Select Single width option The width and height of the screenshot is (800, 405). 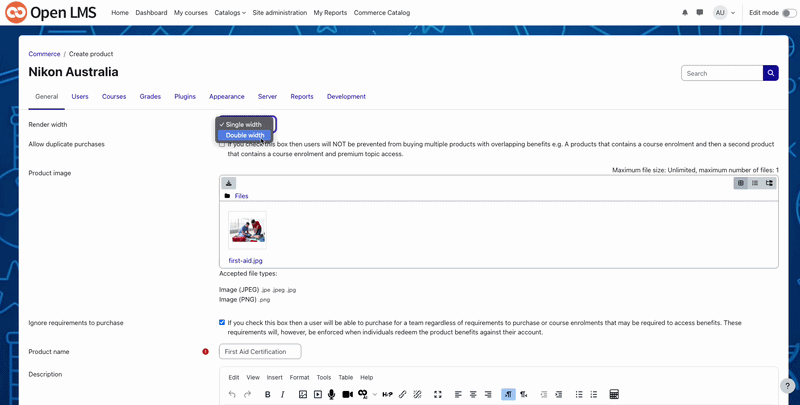244,124
